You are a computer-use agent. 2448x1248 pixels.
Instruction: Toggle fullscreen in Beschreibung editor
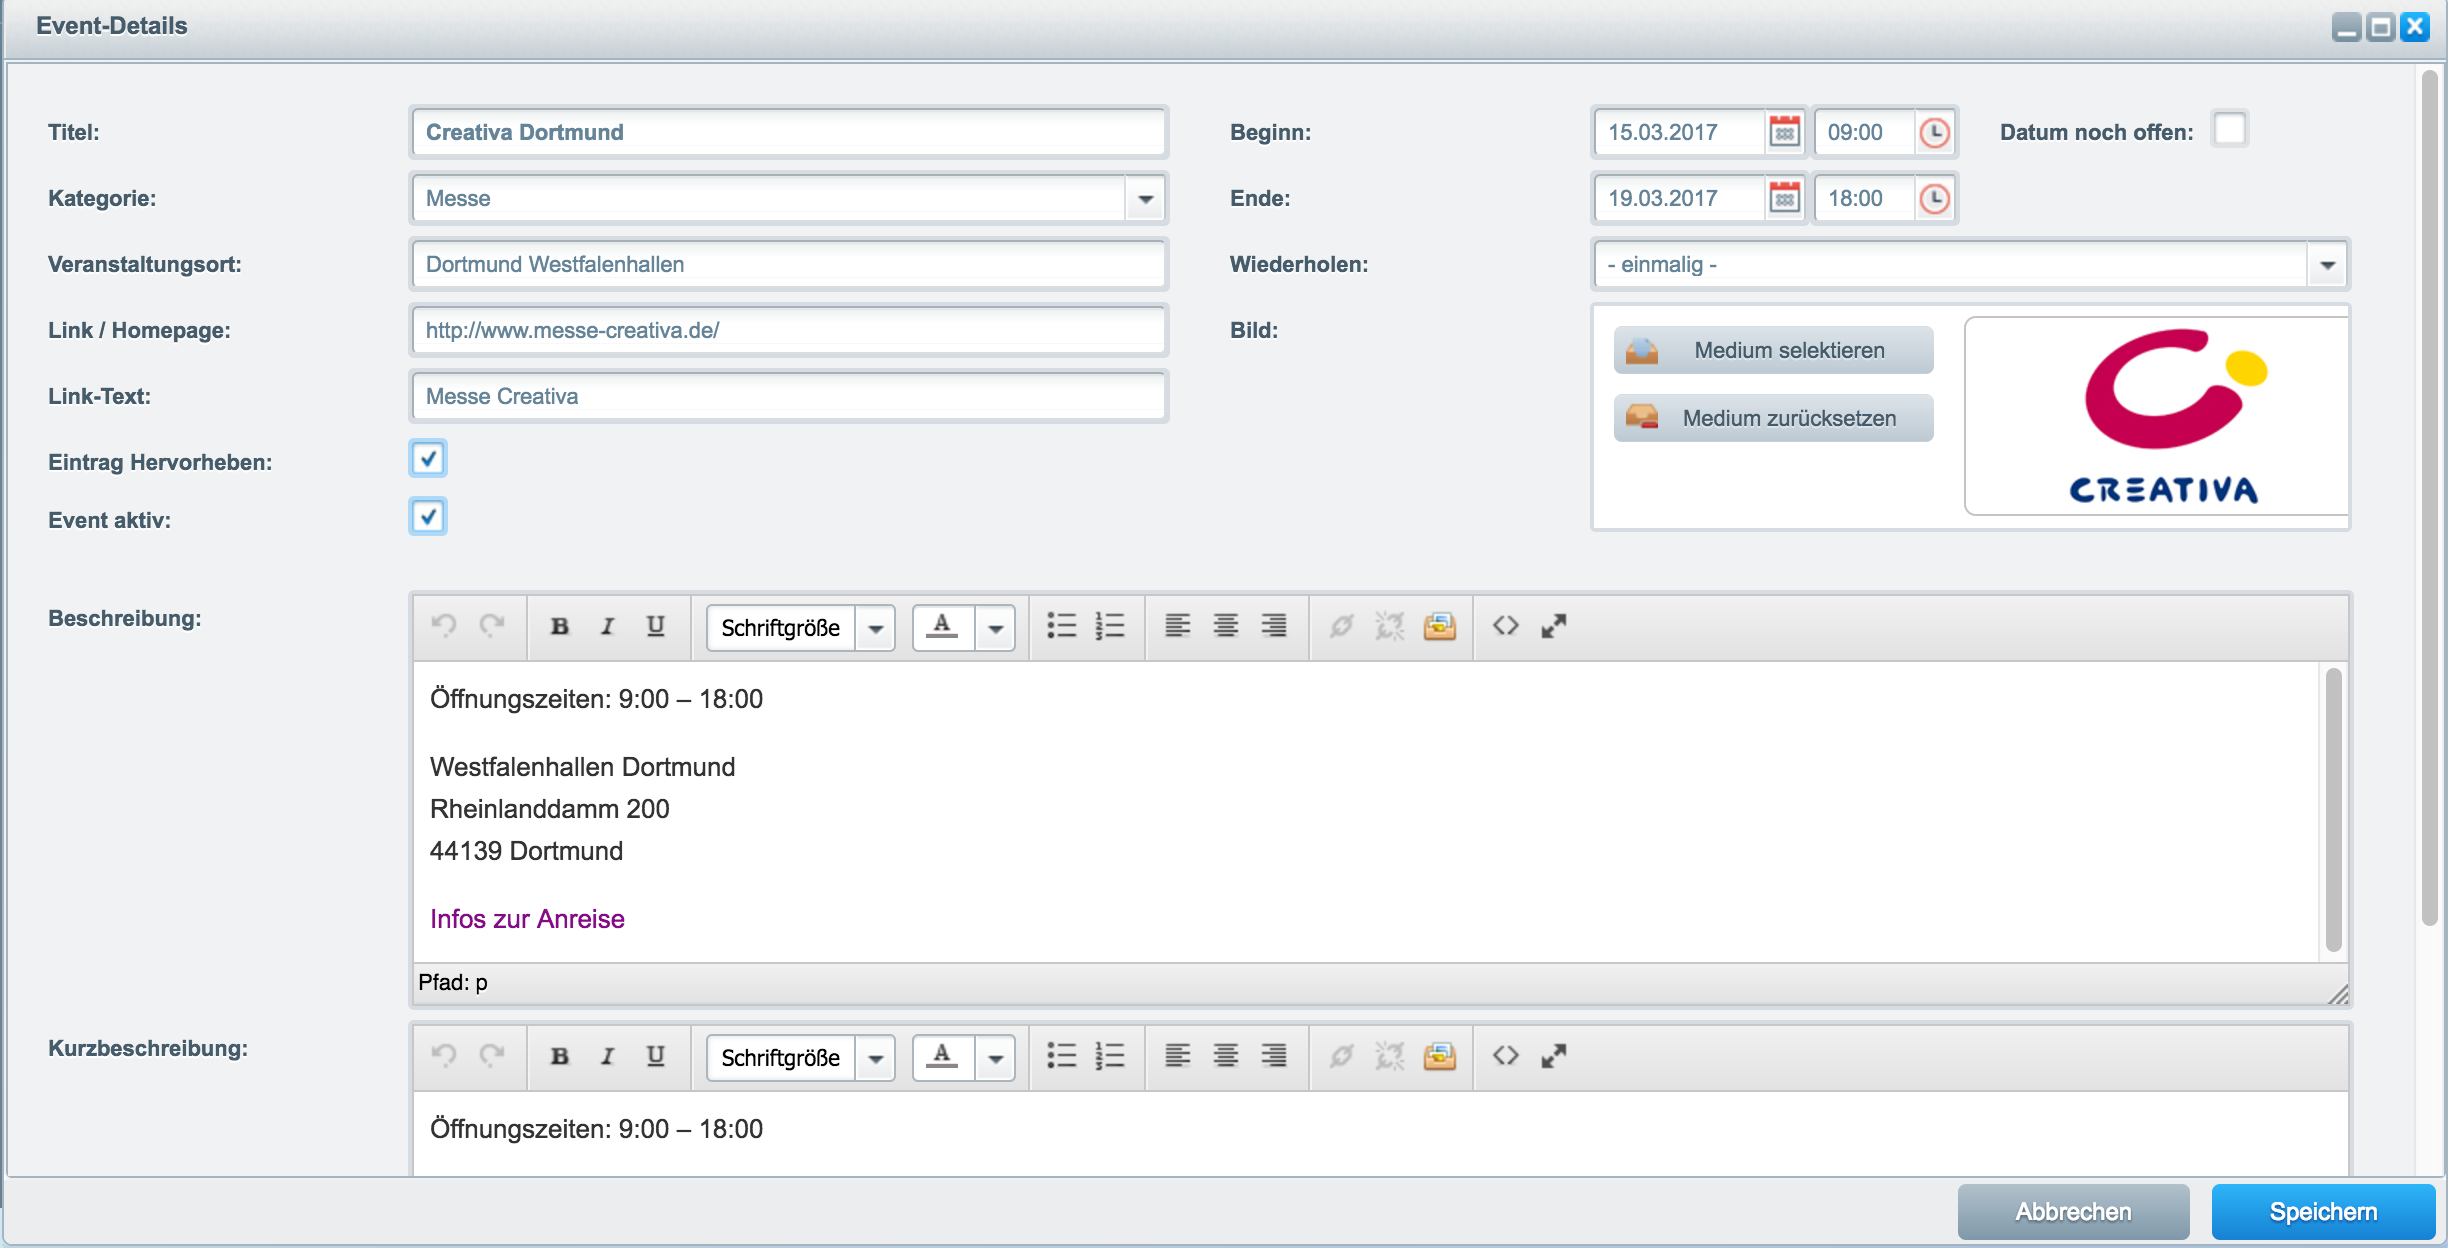coord(1554,626)
